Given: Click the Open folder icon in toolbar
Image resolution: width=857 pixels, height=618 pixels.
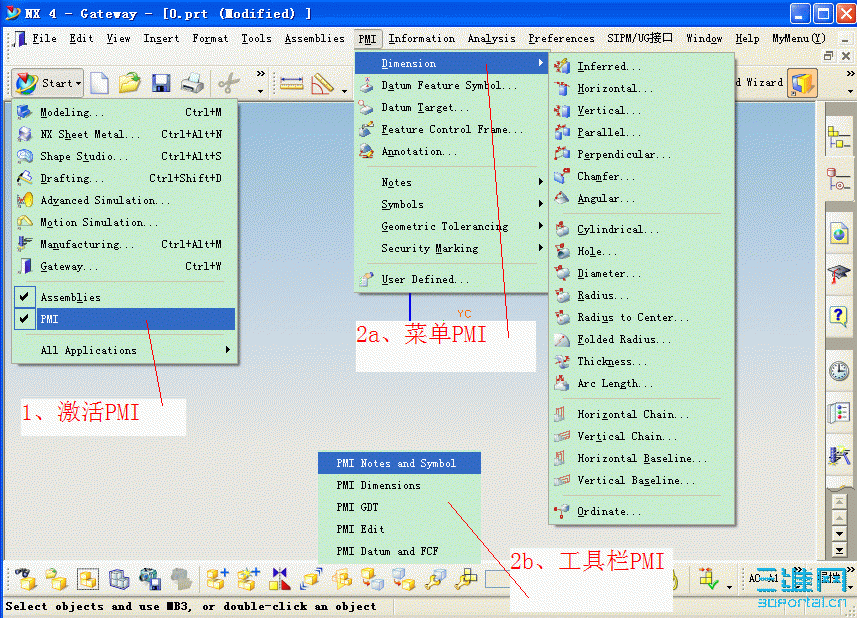Looking at the screenshot, I should (130, 84).
